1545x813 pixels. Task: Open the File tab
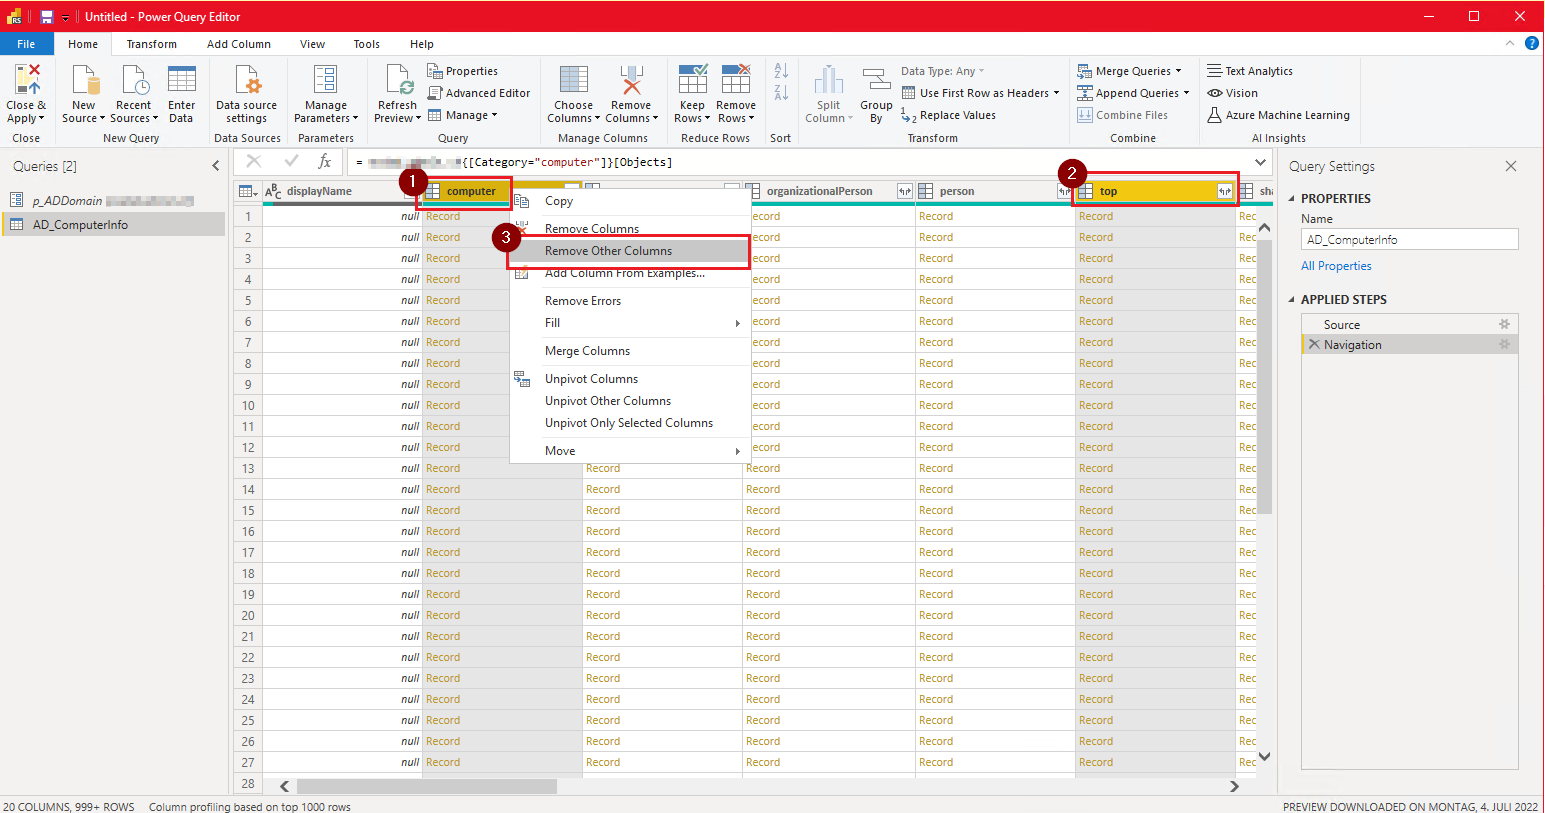click(26, 44)
